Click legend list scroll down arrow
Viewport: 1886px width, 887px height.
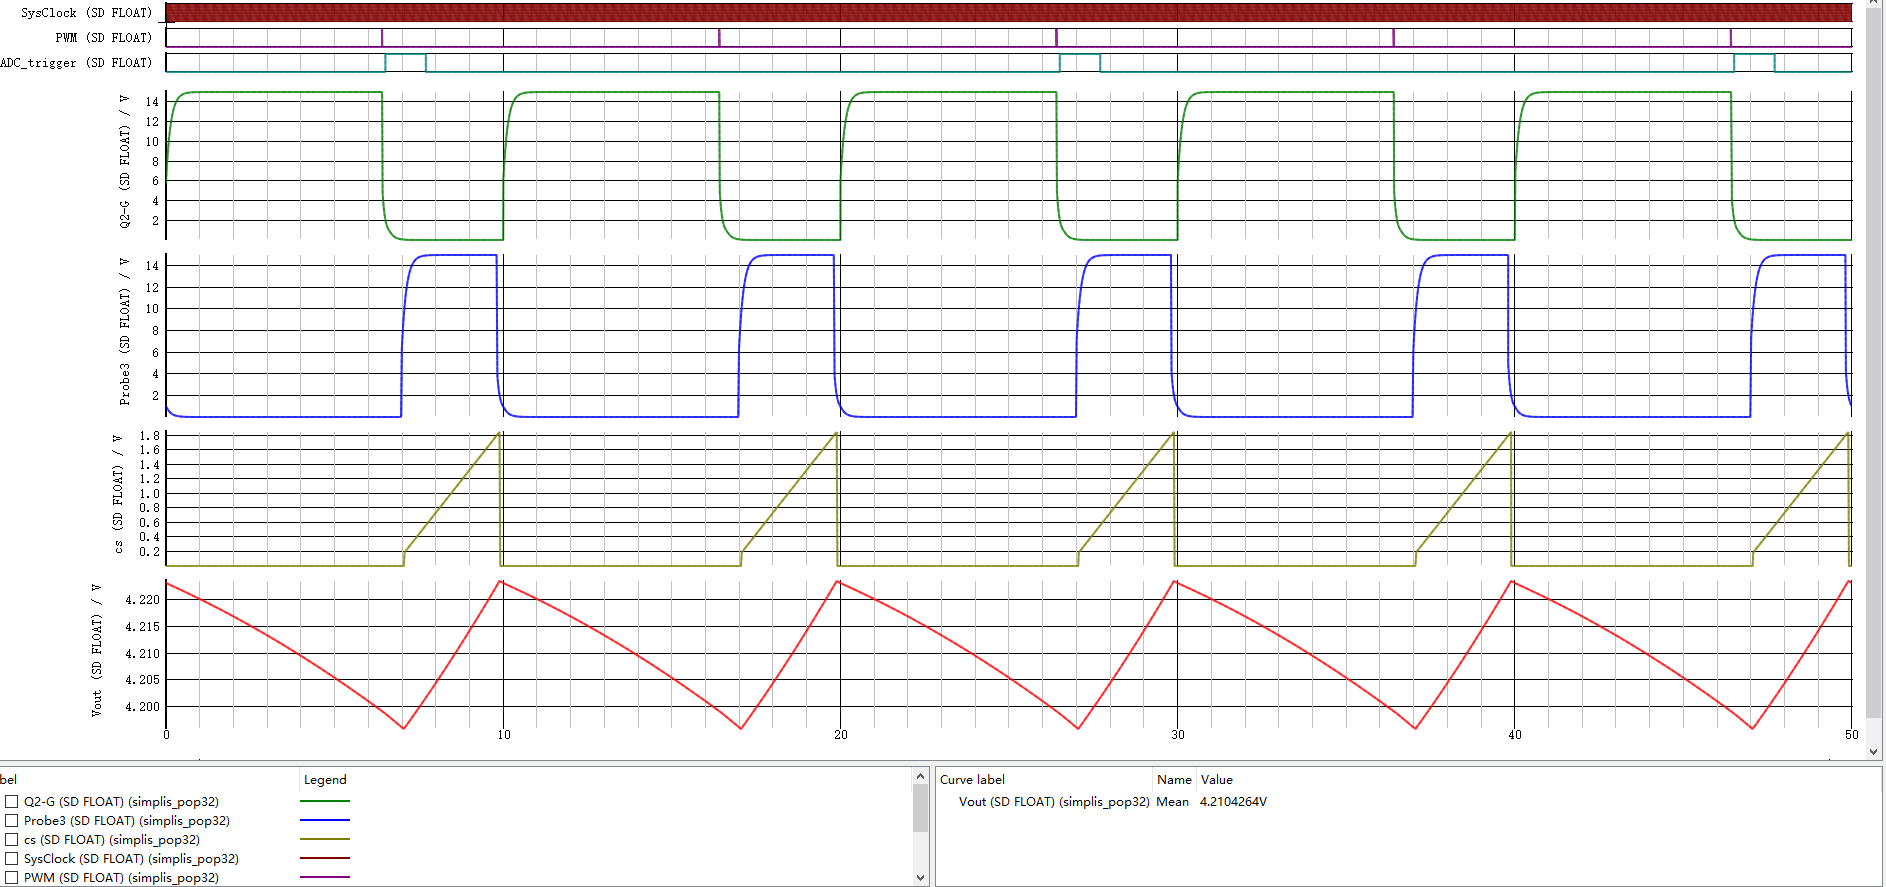921,878
